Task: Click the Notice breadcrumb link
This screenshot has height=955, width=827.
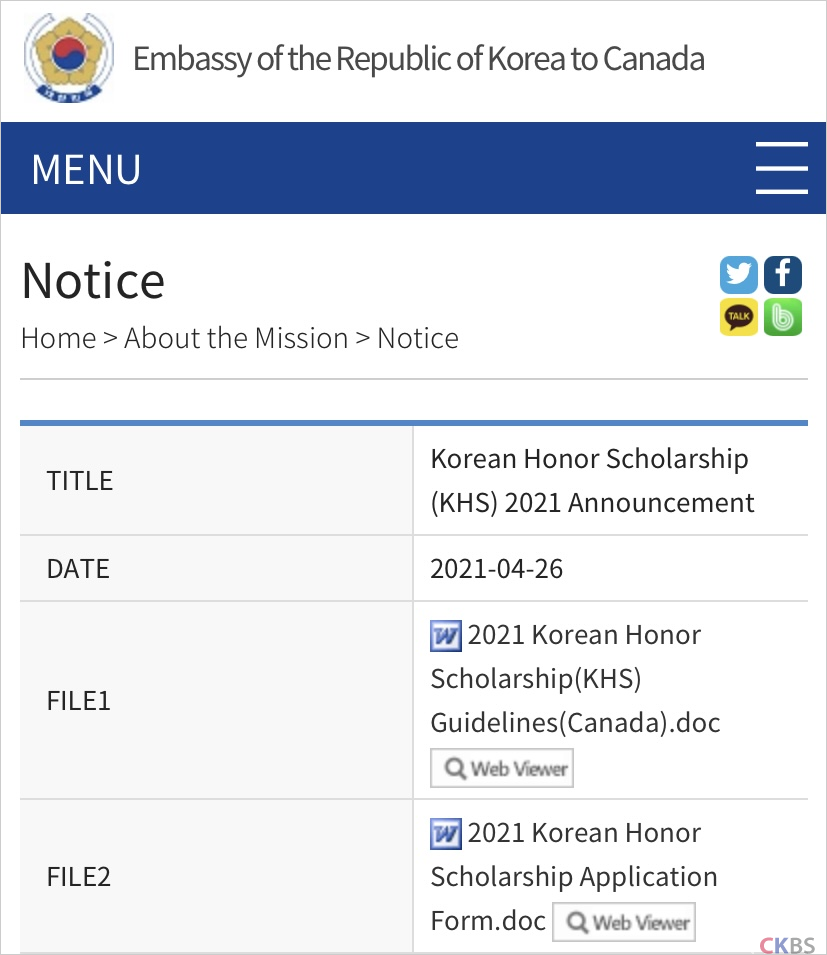Action: point(418,338)
